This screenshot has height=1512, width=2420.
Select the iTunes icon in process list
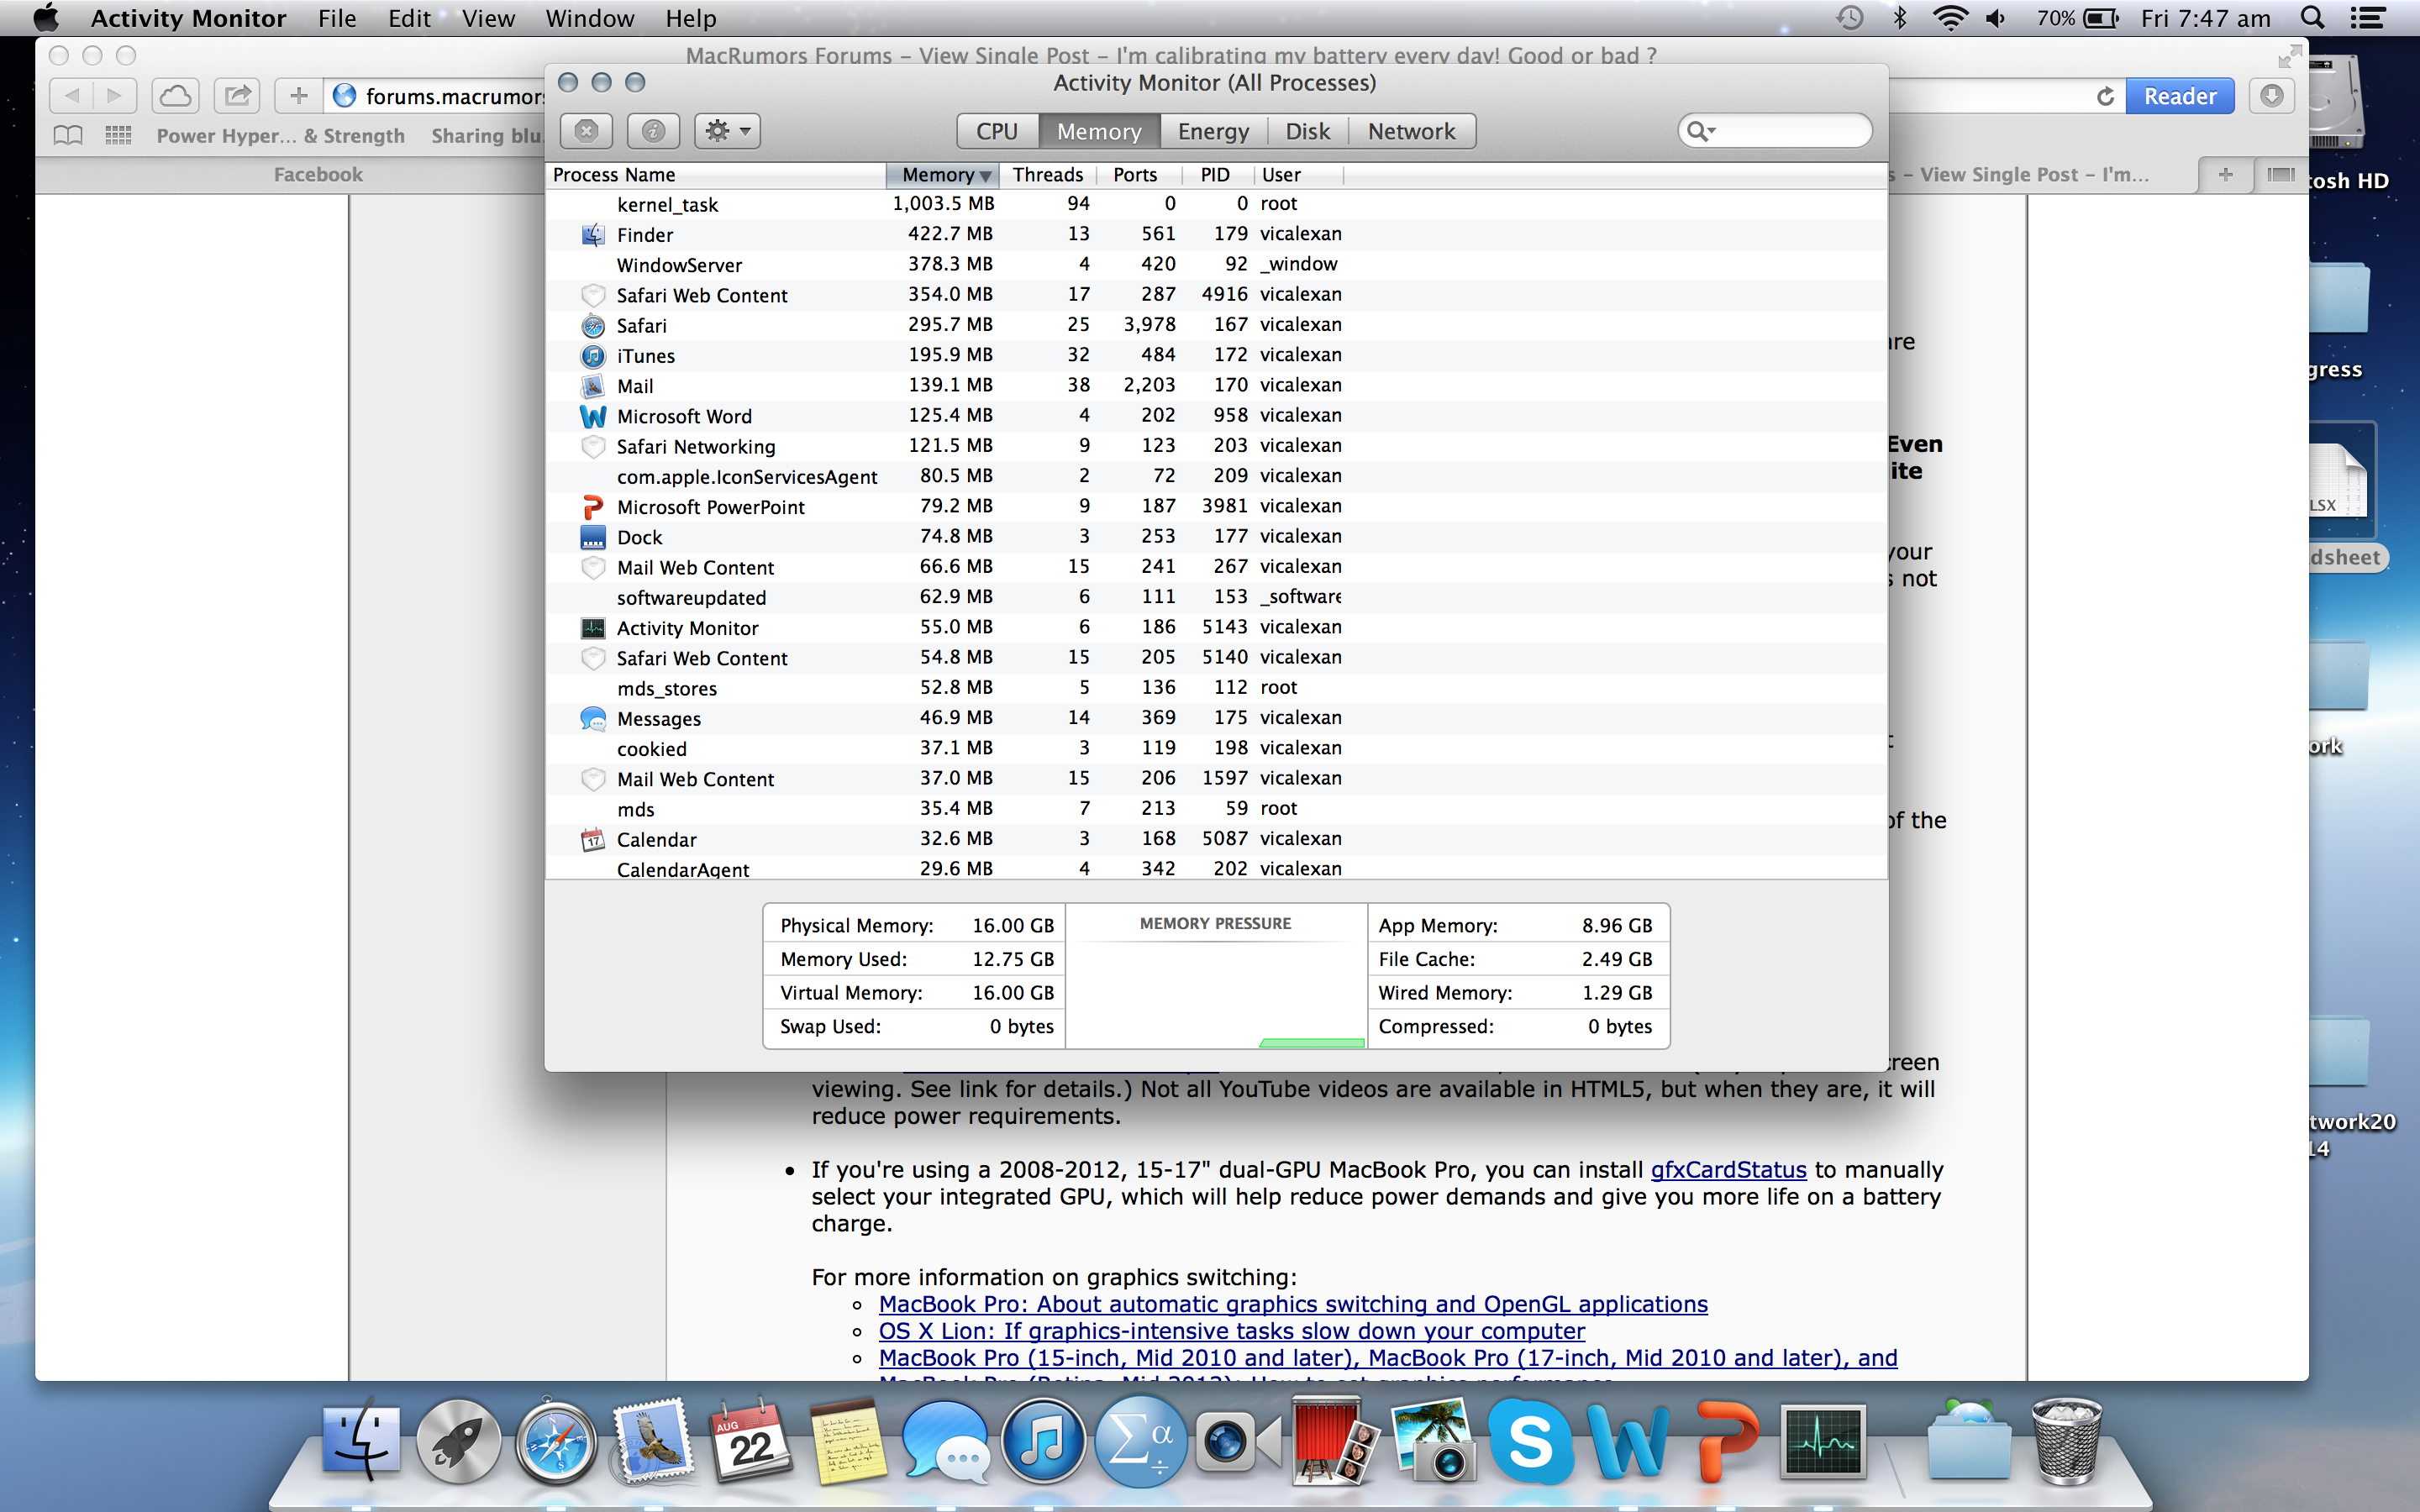point(593,356)
